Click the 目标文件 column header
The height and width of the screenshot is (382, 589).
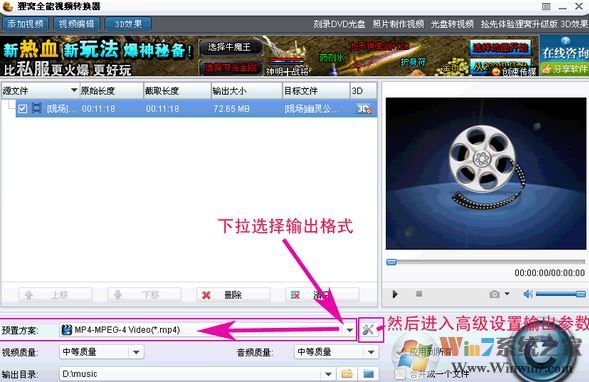[316, 91]
